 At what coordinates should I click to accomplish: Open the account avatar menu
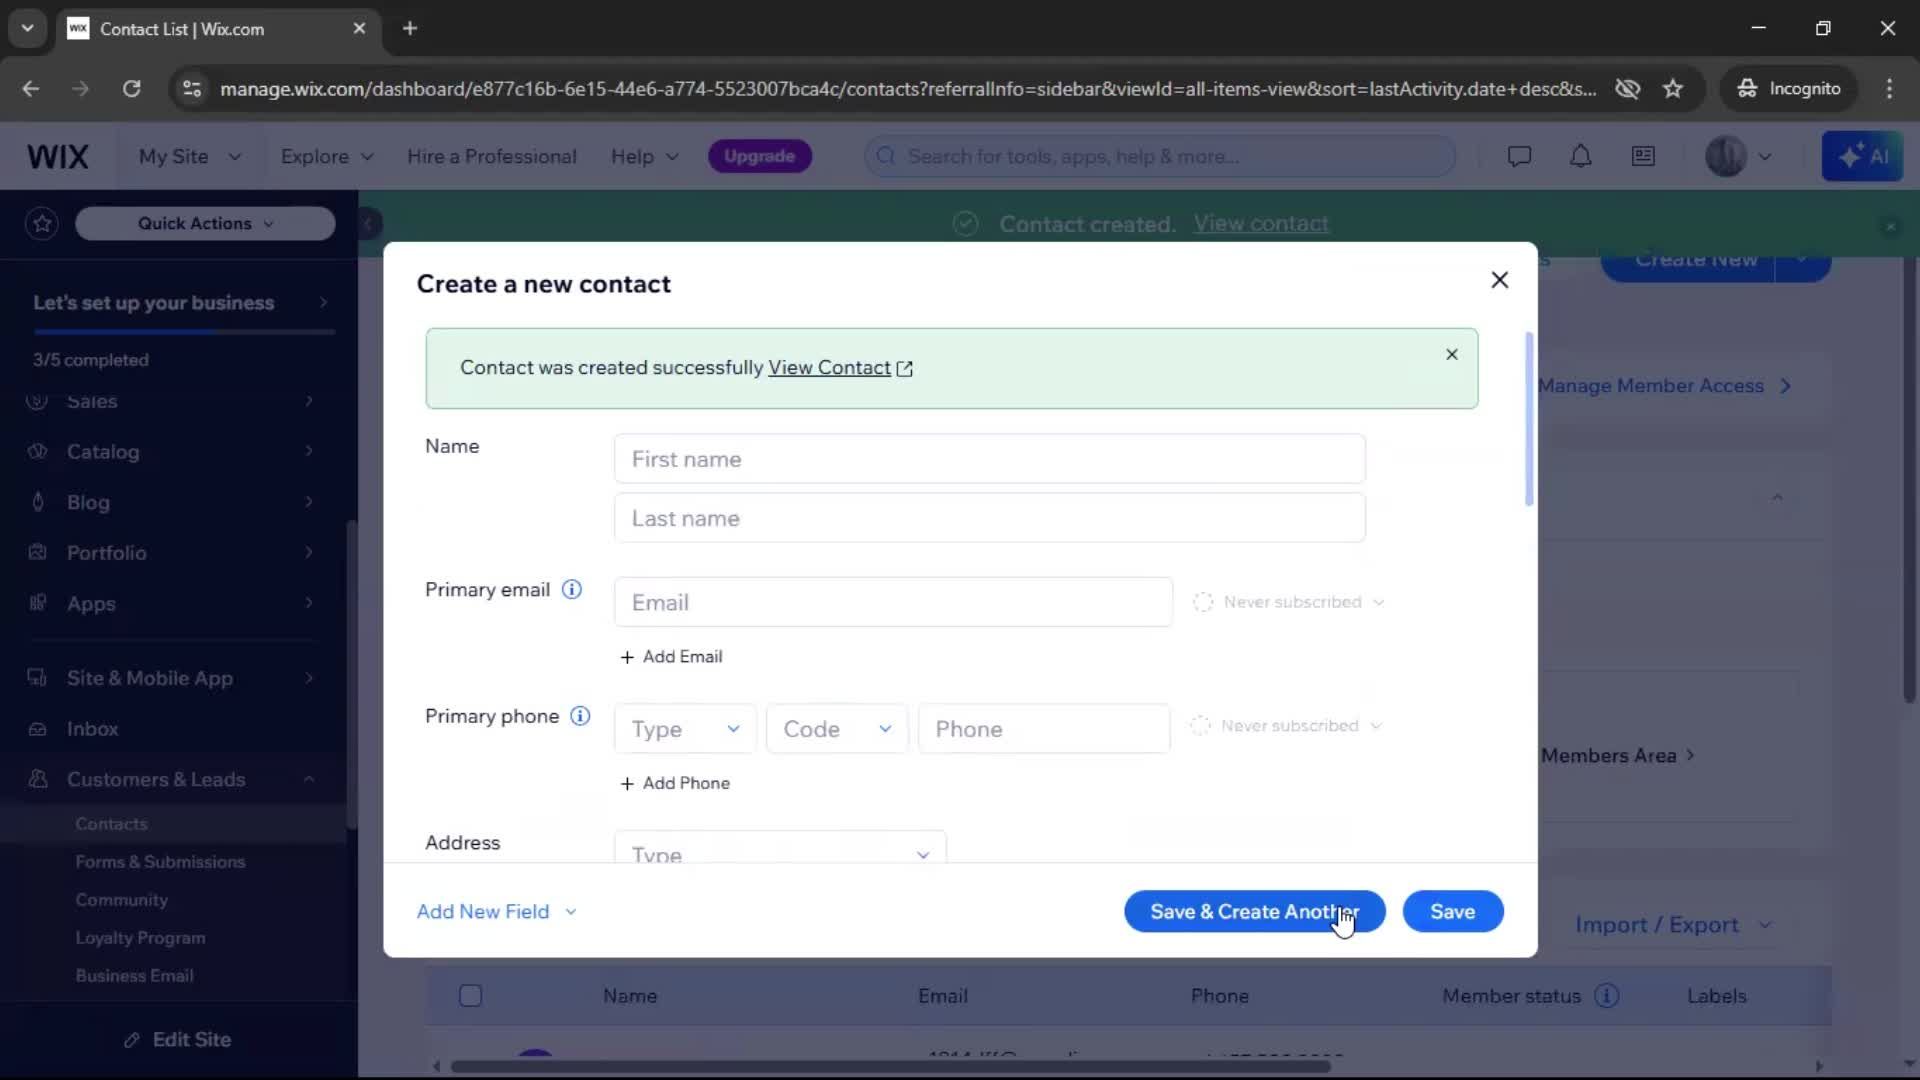[1738, 156]
